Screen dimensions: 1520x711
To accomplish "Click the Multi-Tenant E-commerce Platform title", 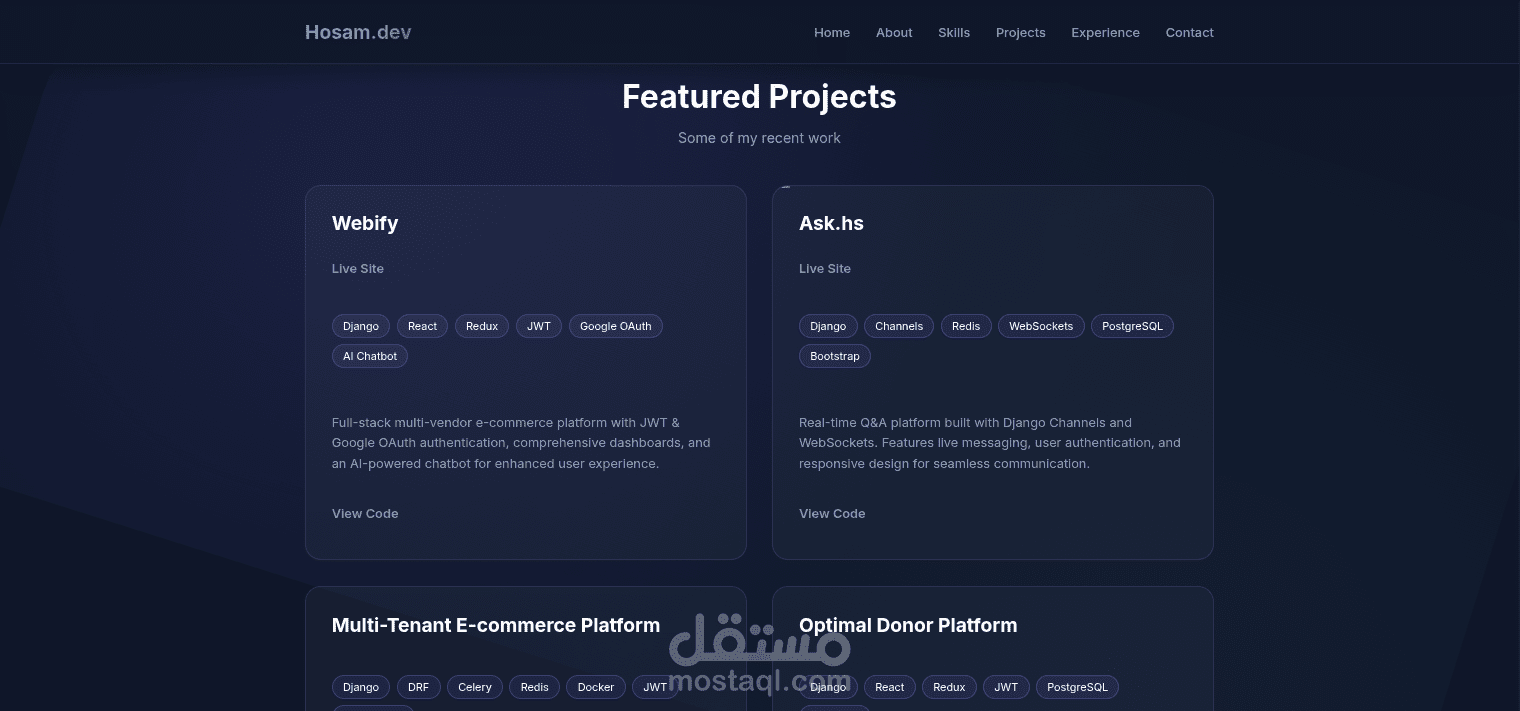I will (x=496, y=625).
